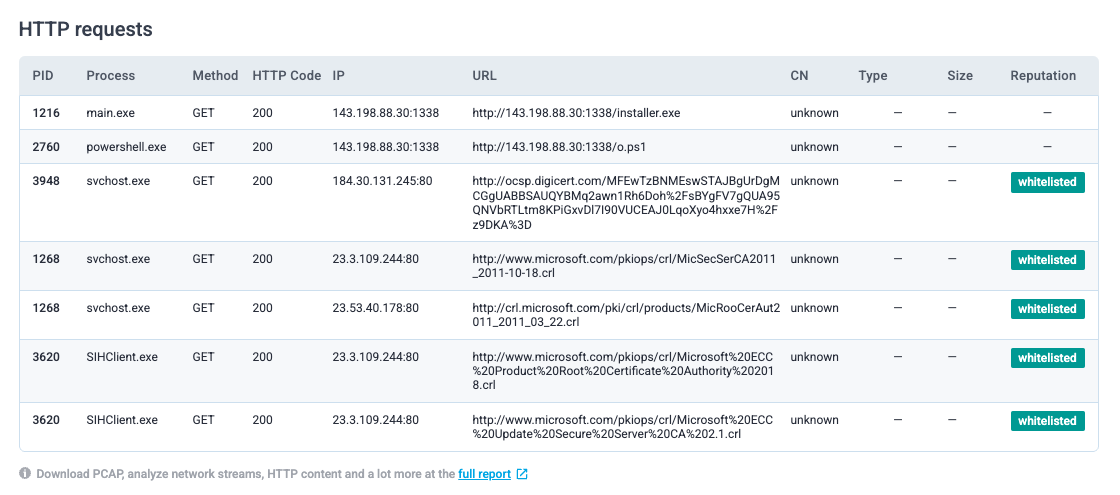The width and height of the screenshot is (1120, 495).
Task: Click whitelisted badge for ECC Product Root row
Action: [1047, 358]
